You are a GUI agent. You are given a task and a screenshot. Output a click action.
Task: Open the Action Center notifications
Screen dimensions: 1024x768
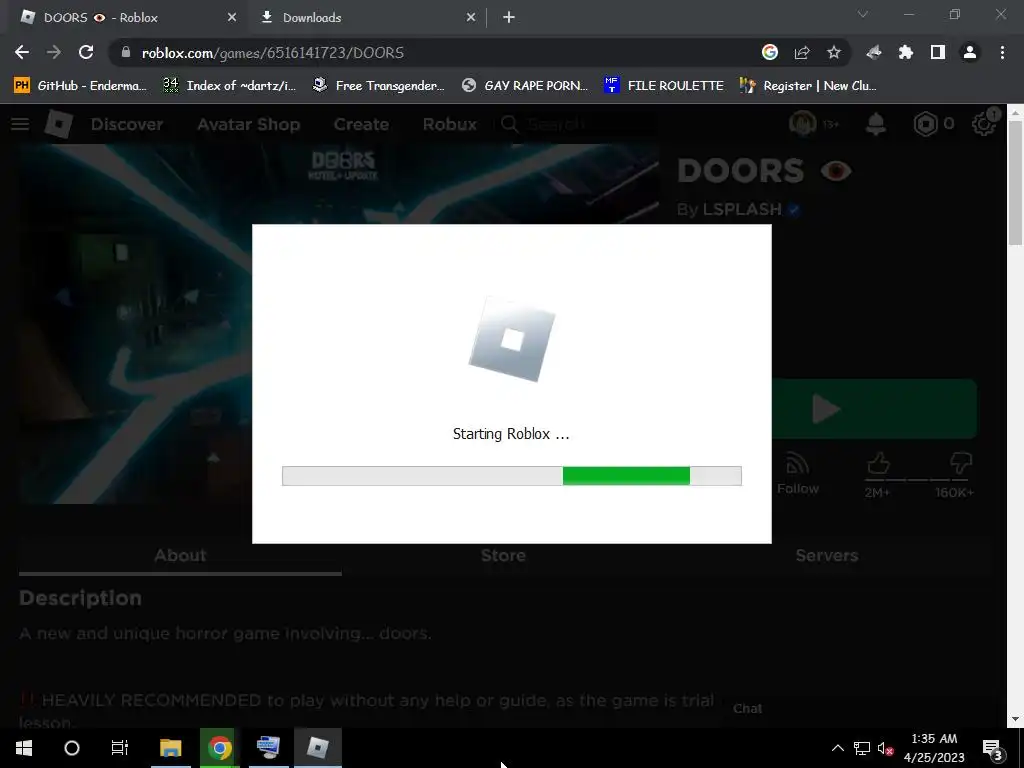tap(992, 748)
